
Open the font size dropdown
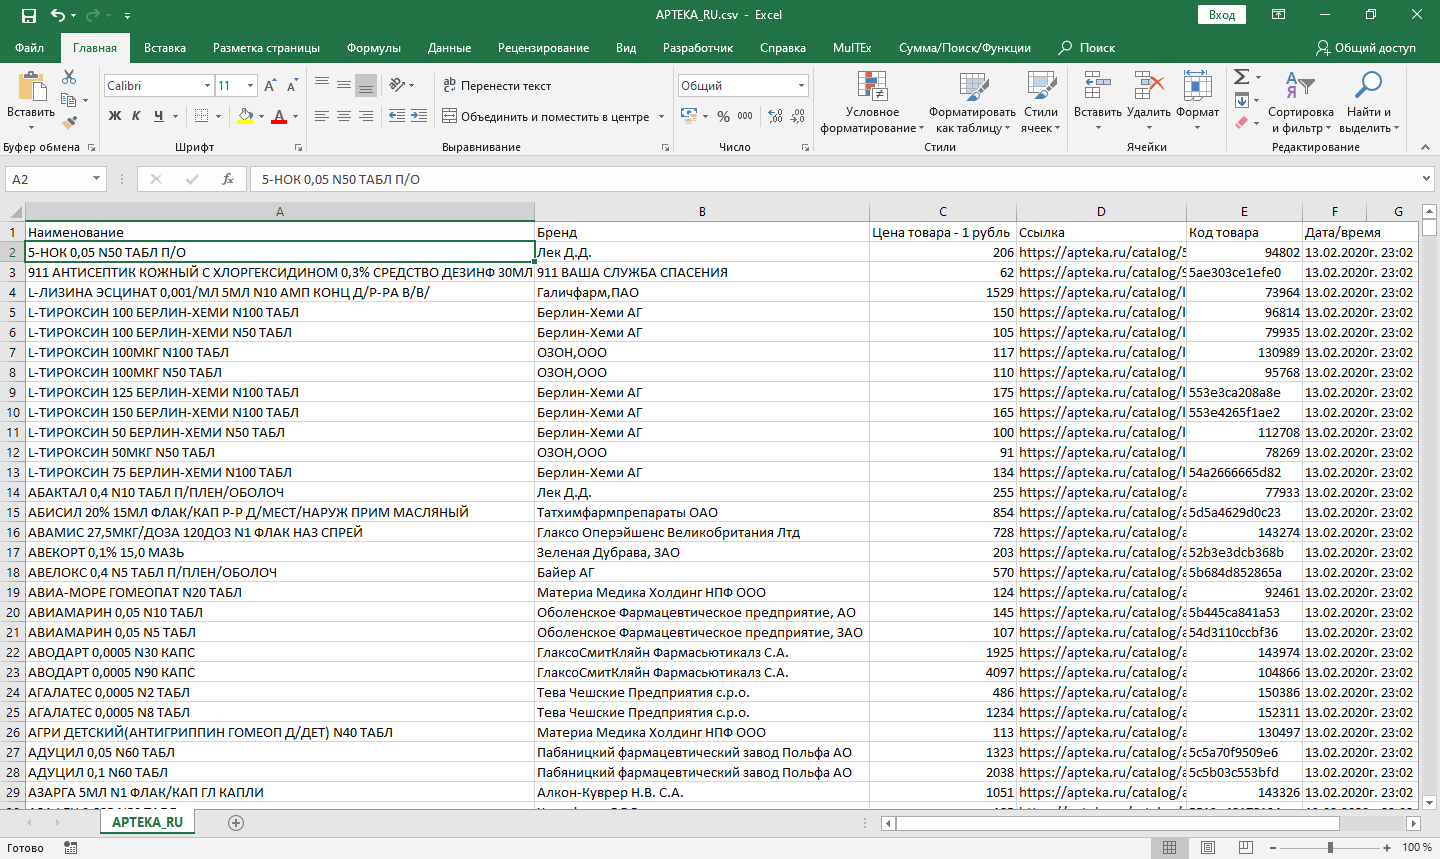[250, 86]
